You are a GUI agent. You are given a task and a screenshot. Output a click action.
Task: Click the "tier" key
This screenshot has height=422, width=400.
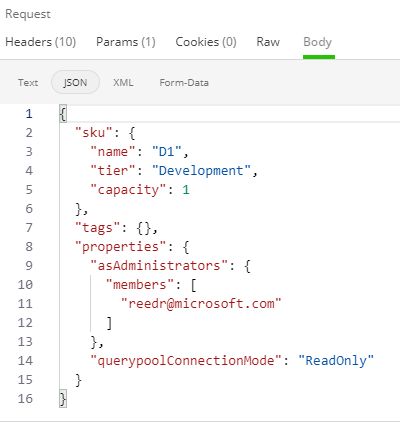click(114, 171)
